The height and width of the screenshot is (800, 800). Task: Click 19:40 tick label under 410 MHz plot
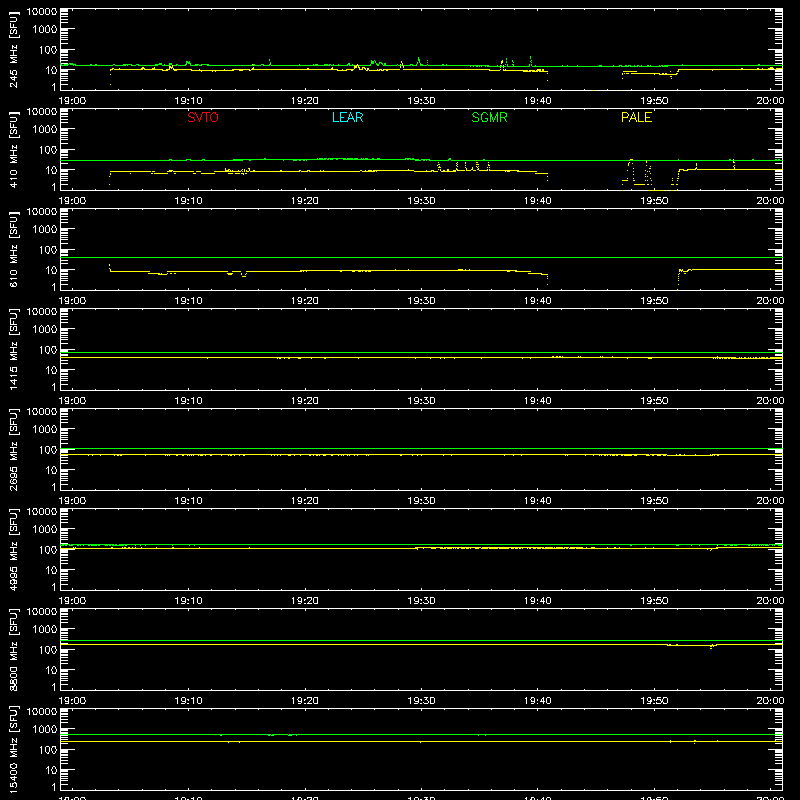point(537,201)
